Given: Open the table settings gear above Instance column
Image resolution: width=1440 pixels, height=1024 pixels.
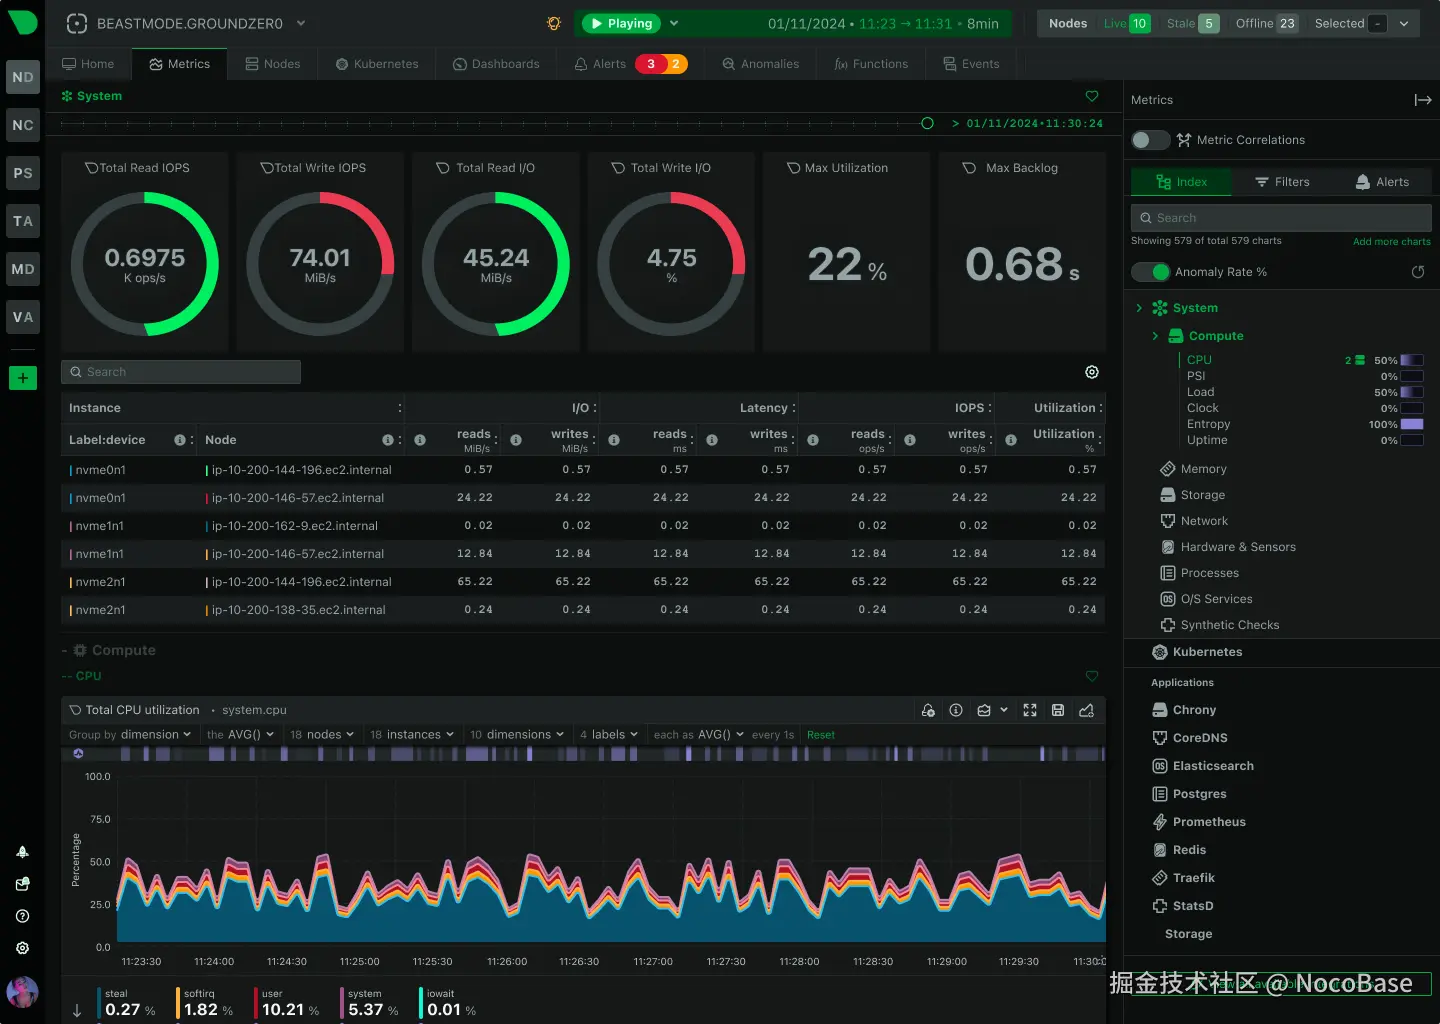Looking at the screenshot, I should coord(1091,371).
